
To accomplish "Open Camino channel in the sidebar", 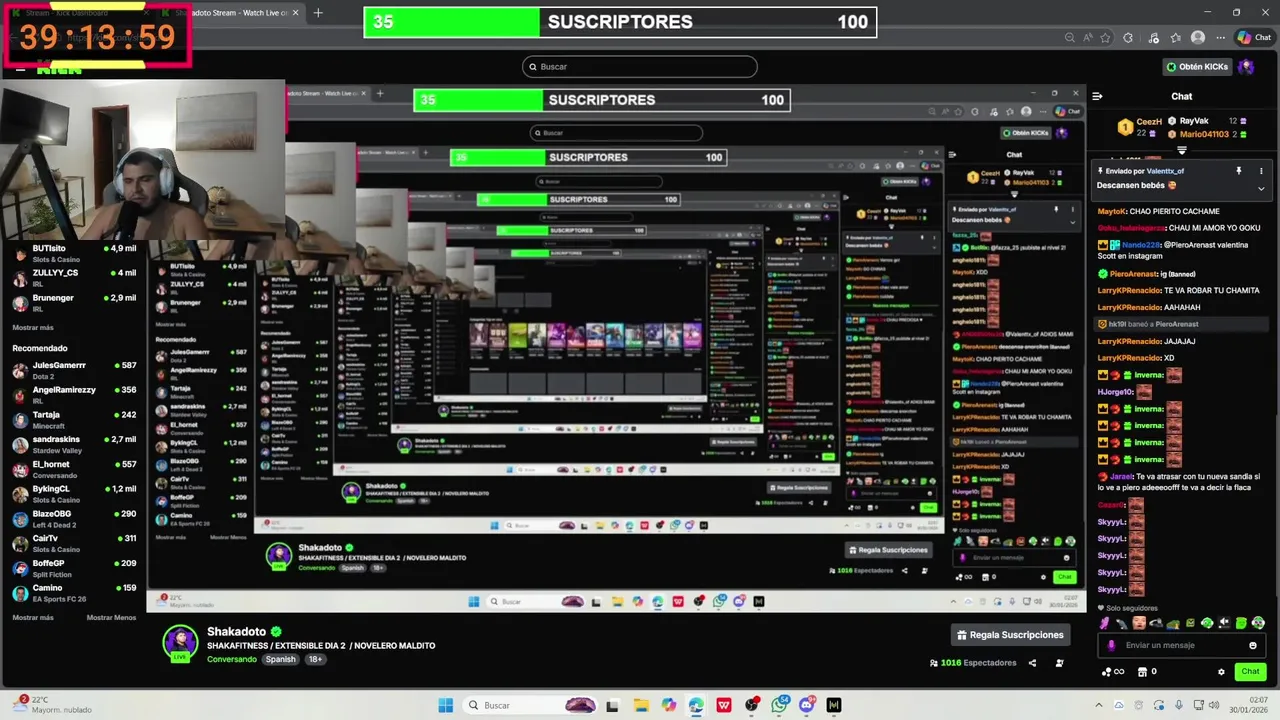I will 74,592.
